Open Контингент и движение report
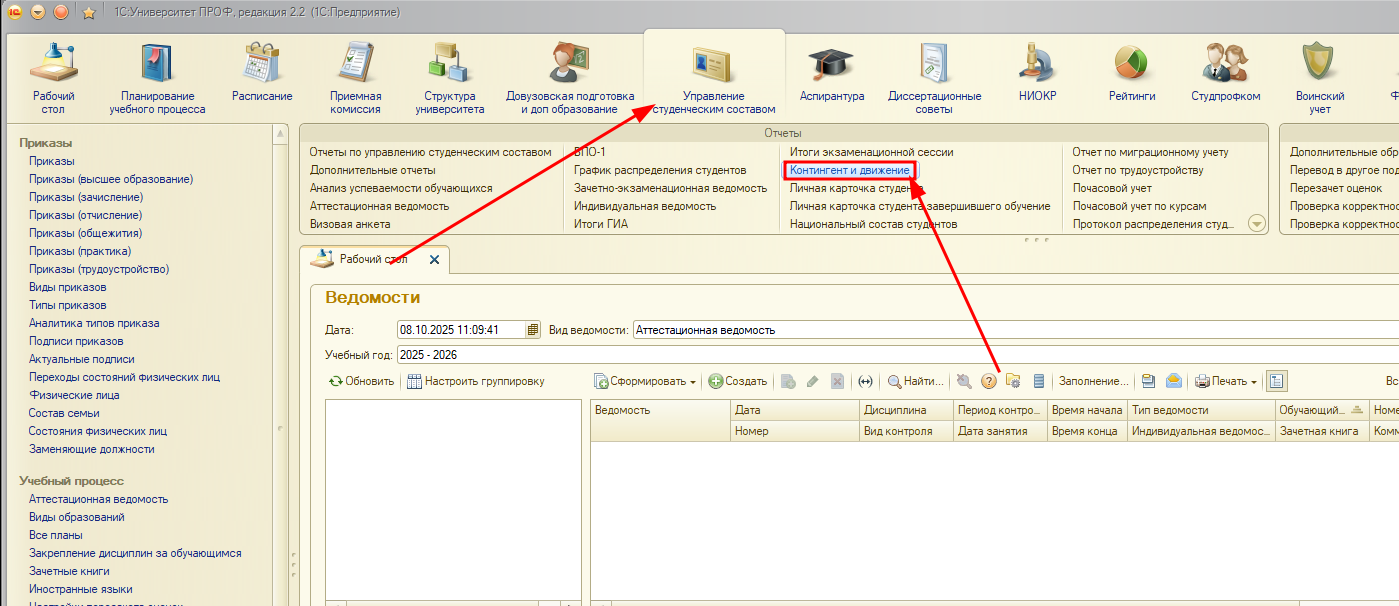The width and height of the screenshot is (1399, 606). (849, 171)
